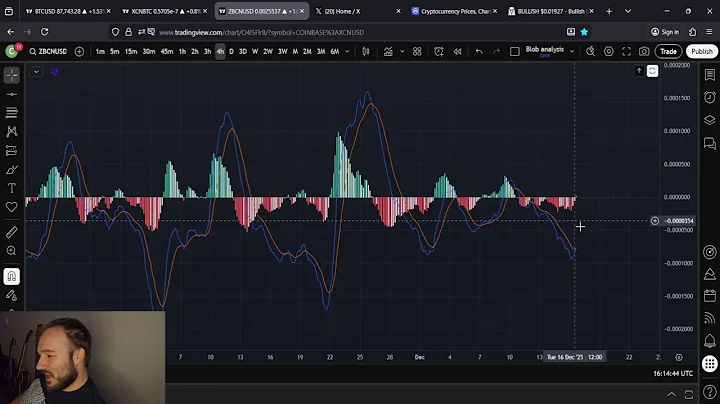Expand the timeframe dropdown arrow

point(347,51)
